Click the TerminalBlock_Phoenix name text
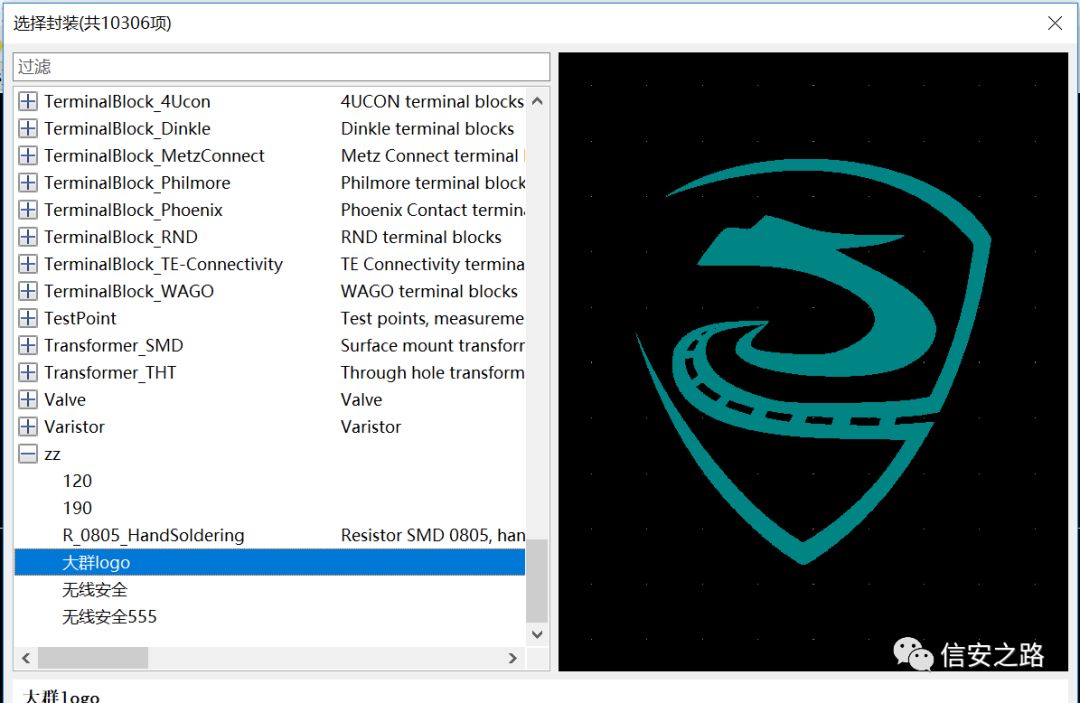The height and width of the screenshot is (703, 1080). (134, 210)
